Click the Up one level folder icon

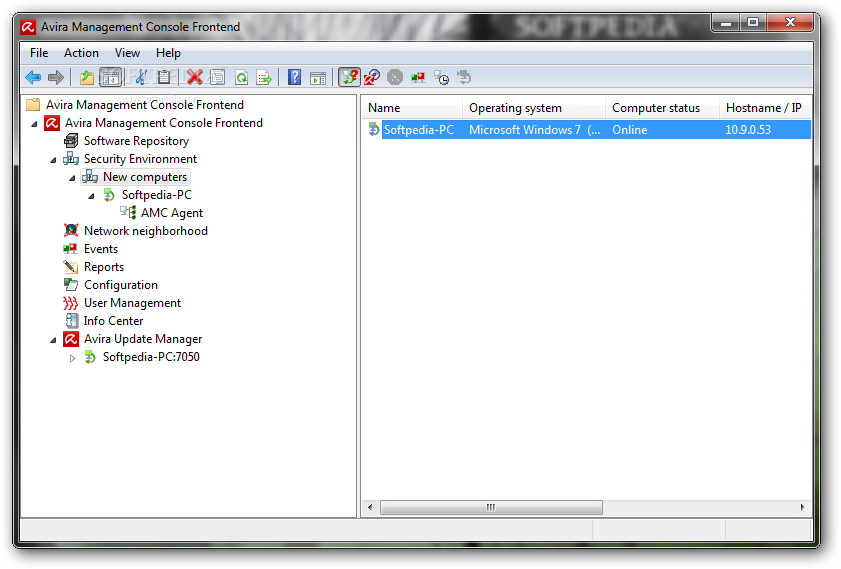(87, 78)
